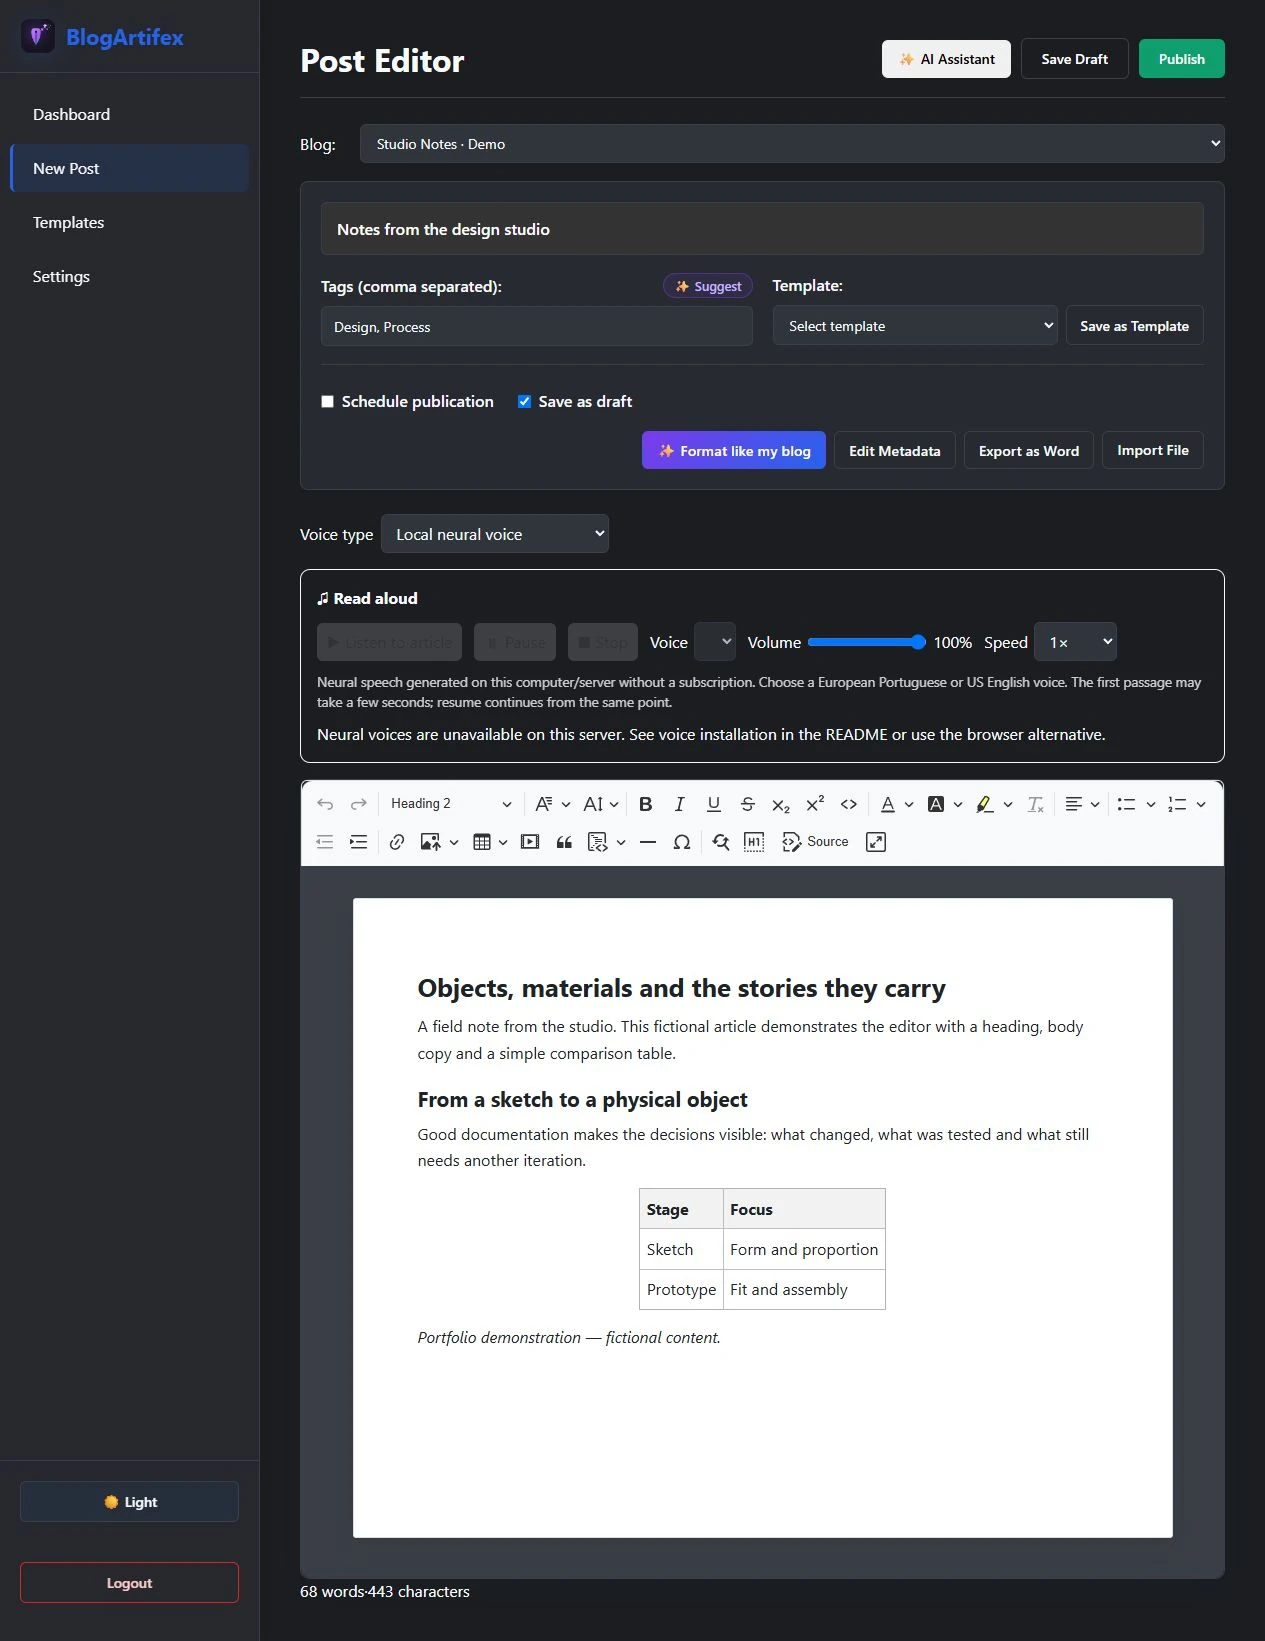Viewport: 1265px width, 1641px height.
Task: Open the Voice type dropdown
Action: coord(495,534)
